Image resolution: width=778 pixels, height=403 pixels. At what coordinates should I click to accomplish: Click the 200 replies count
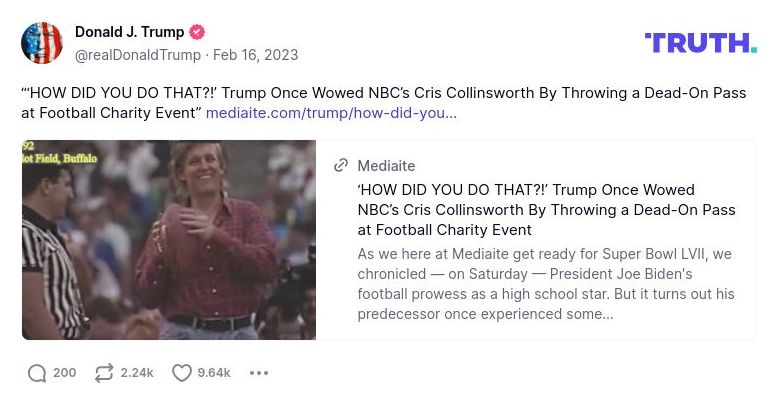[x=64, y=373]
